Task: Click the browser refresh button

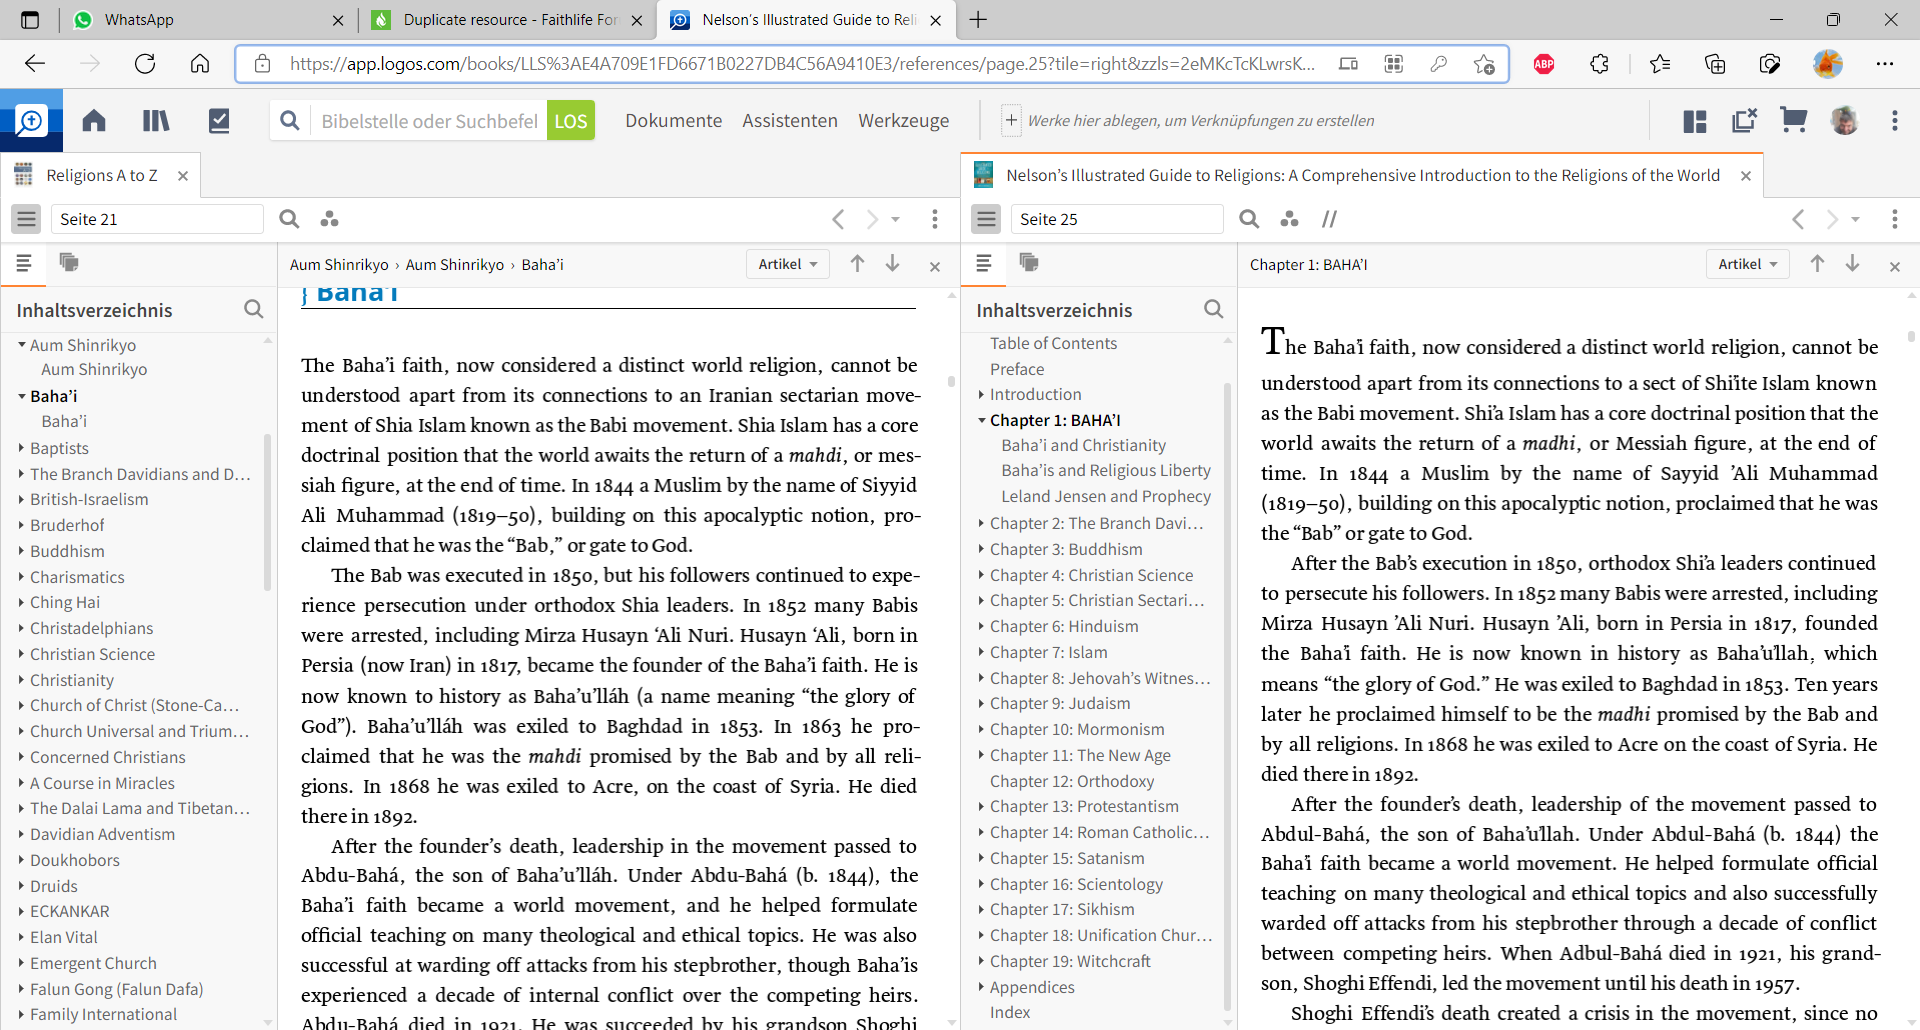Action: click(145, 64)
